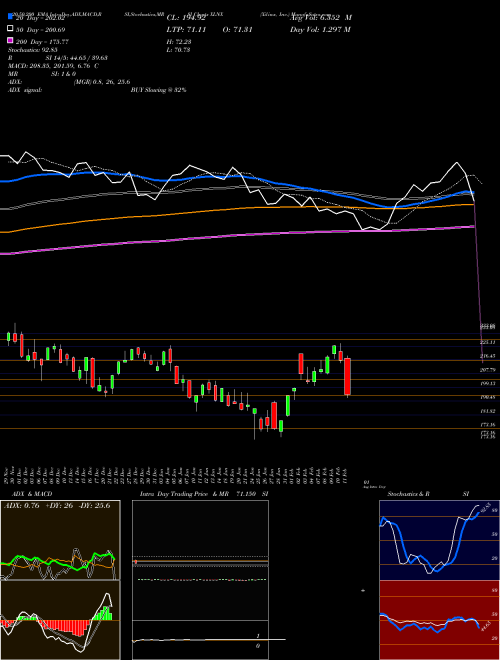Click the MACD histogram chart panel

[60, 620]
